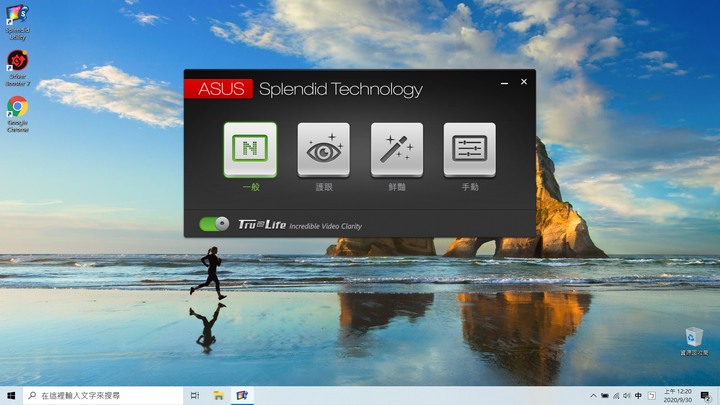Screen dimensions: 720x405
Task: Close the Splendid Technology window
Action: (x=524, y=82)
